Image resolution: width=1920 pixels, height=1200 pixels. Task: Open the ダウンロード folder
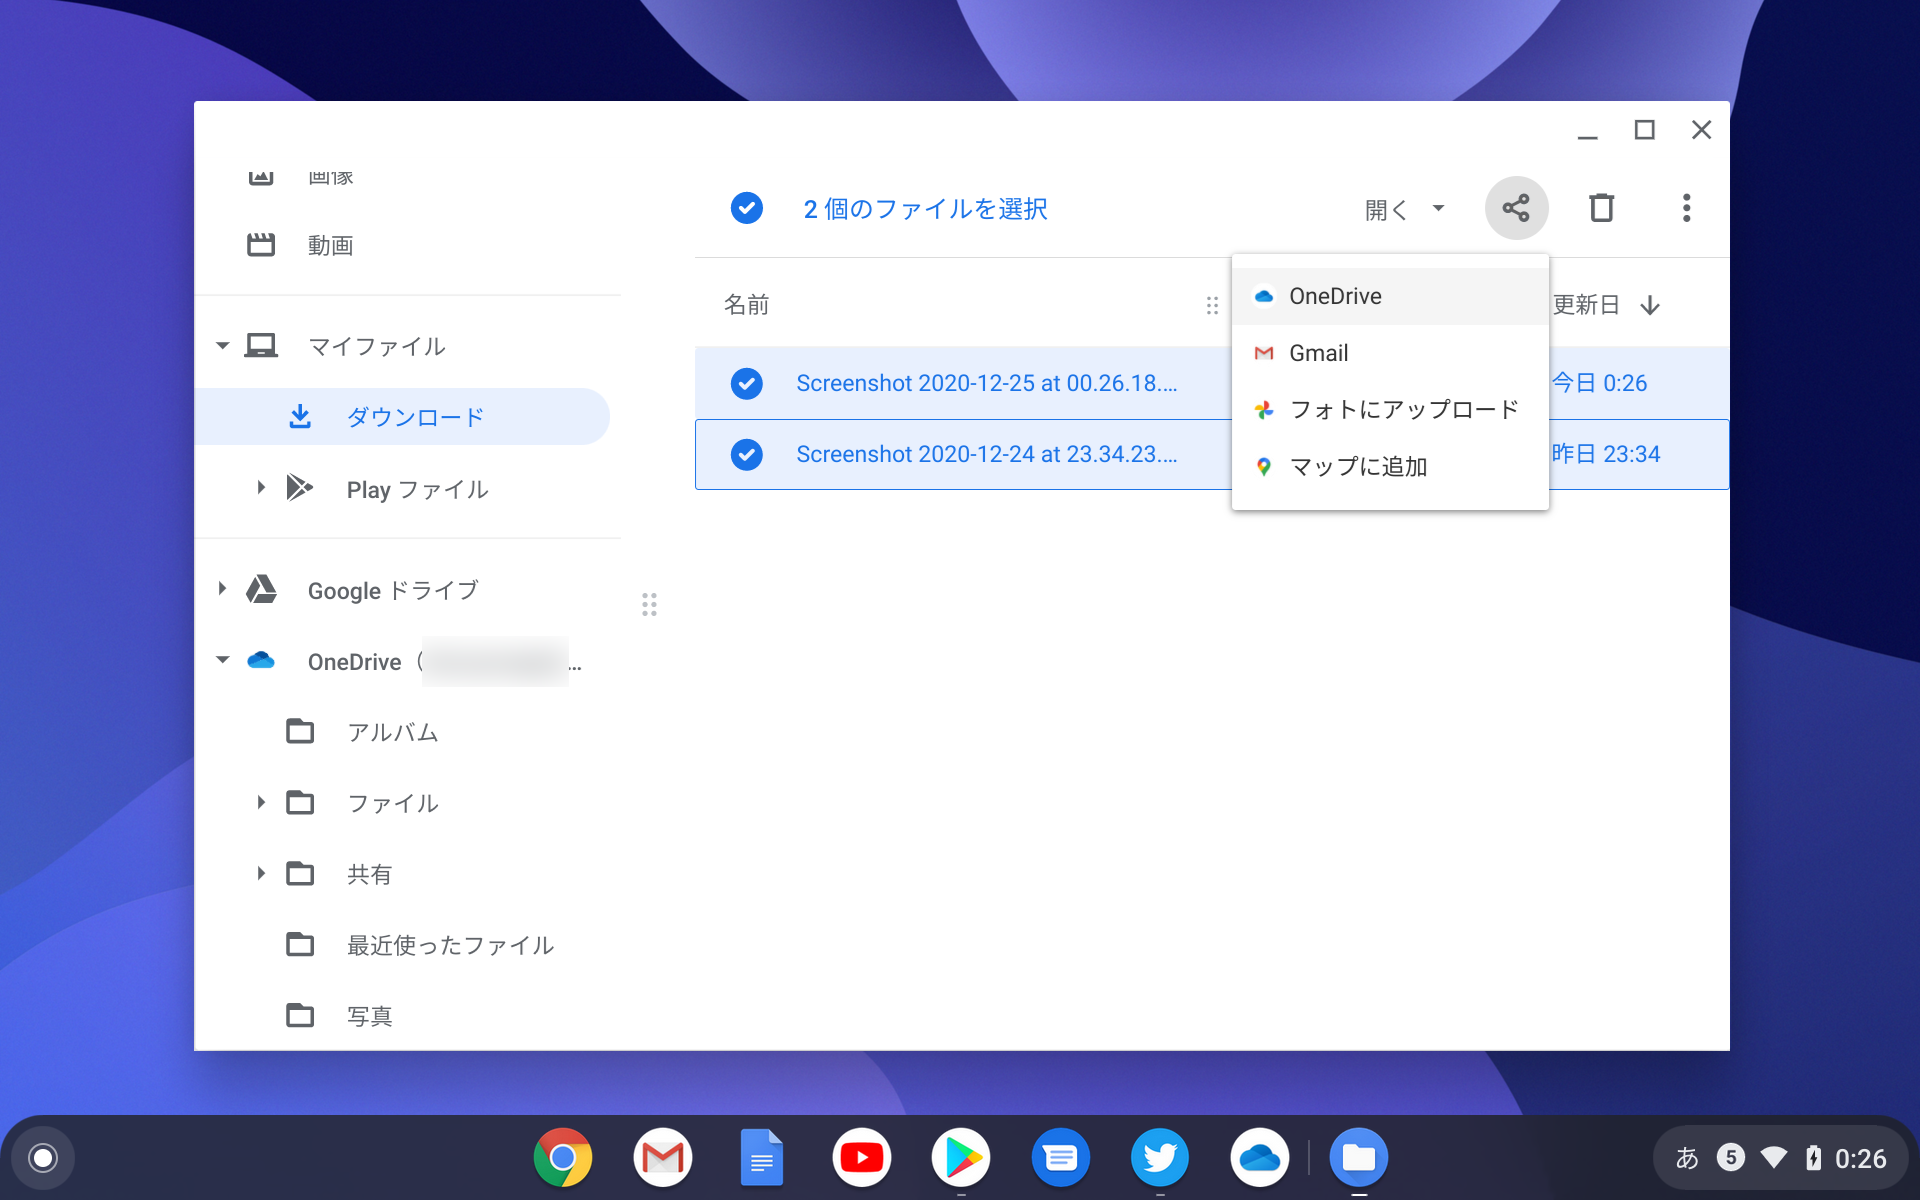tap(413, 417)
